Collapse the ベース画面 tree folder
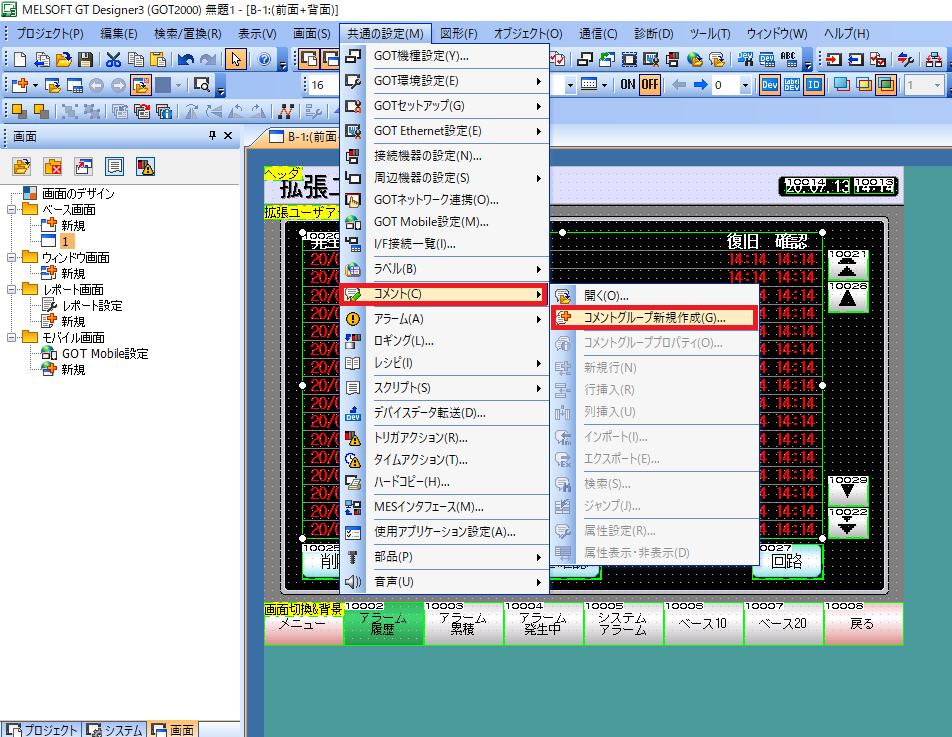The width and height of the screenshot is (952, 737). pos(11,210)
